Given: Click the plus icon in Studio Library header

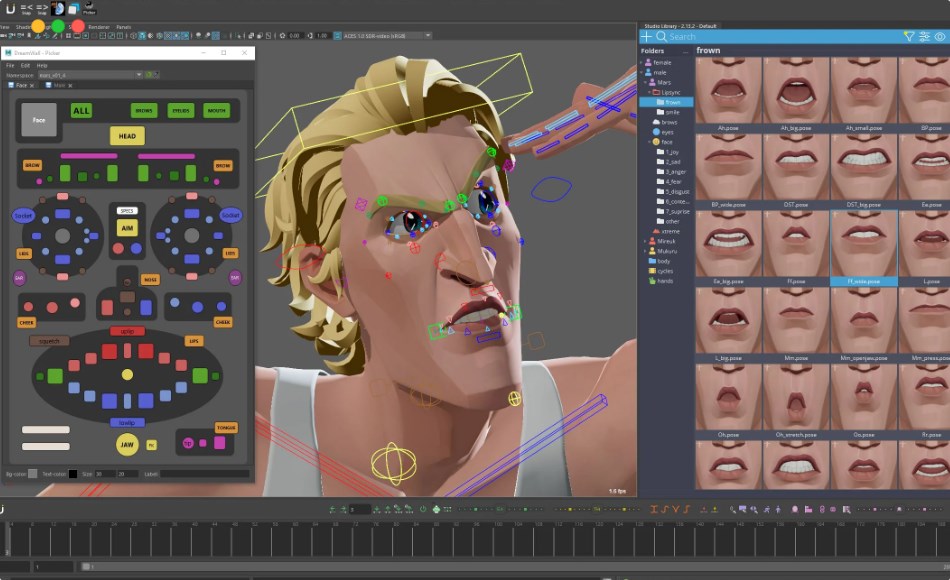Looking at the screenshot, I should (646, 35).
